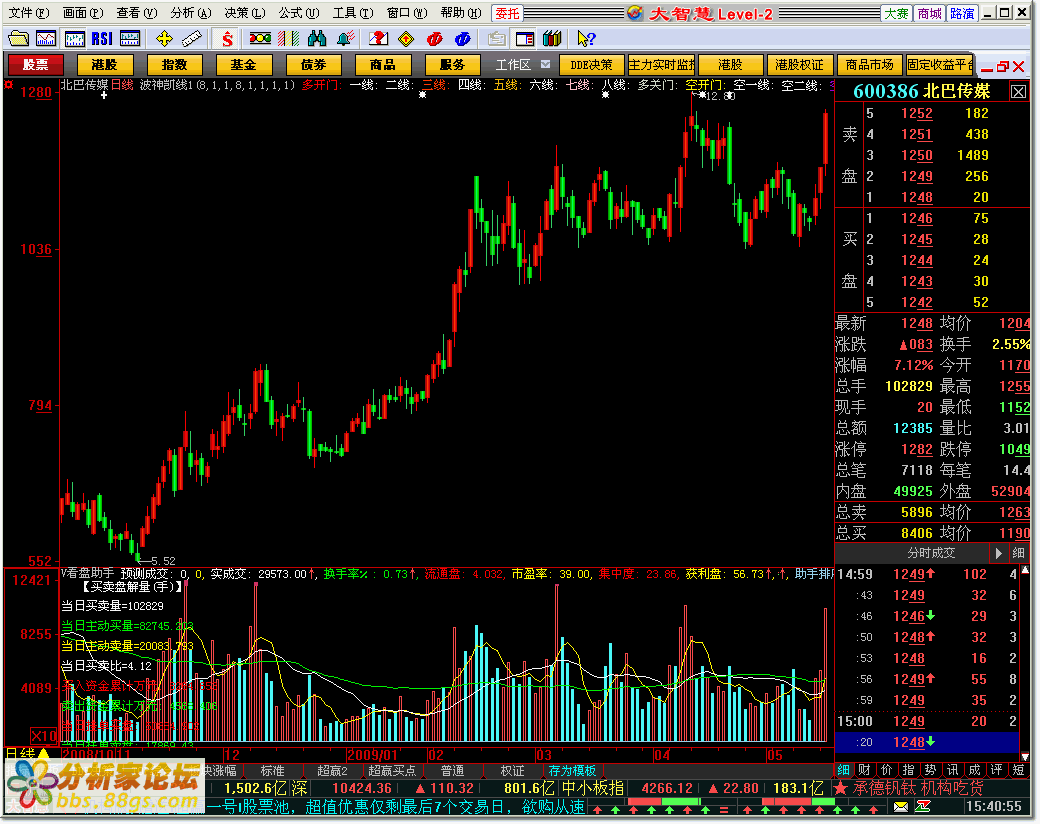Viewport: 1040px width, 824px height.
Task: Select the 权证 tab below the chart
Action: [513, 770]
